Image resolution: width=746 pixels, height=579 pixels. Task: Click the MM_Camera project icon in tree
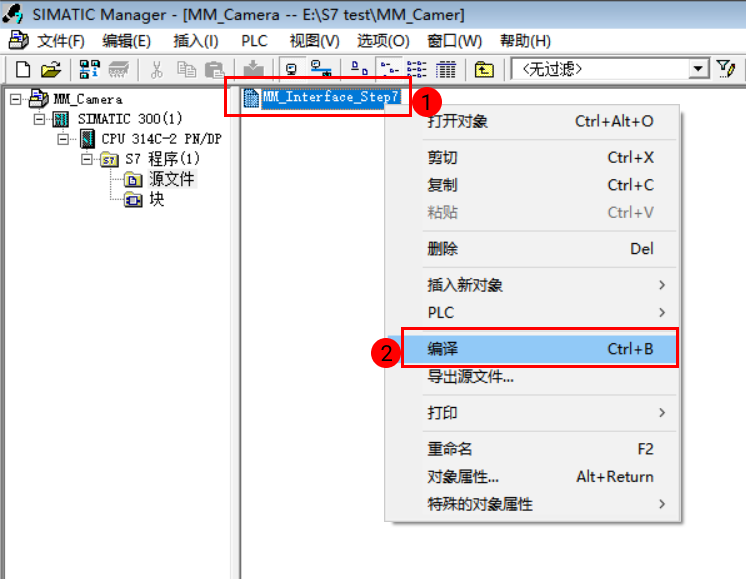(x=39, y=99)
